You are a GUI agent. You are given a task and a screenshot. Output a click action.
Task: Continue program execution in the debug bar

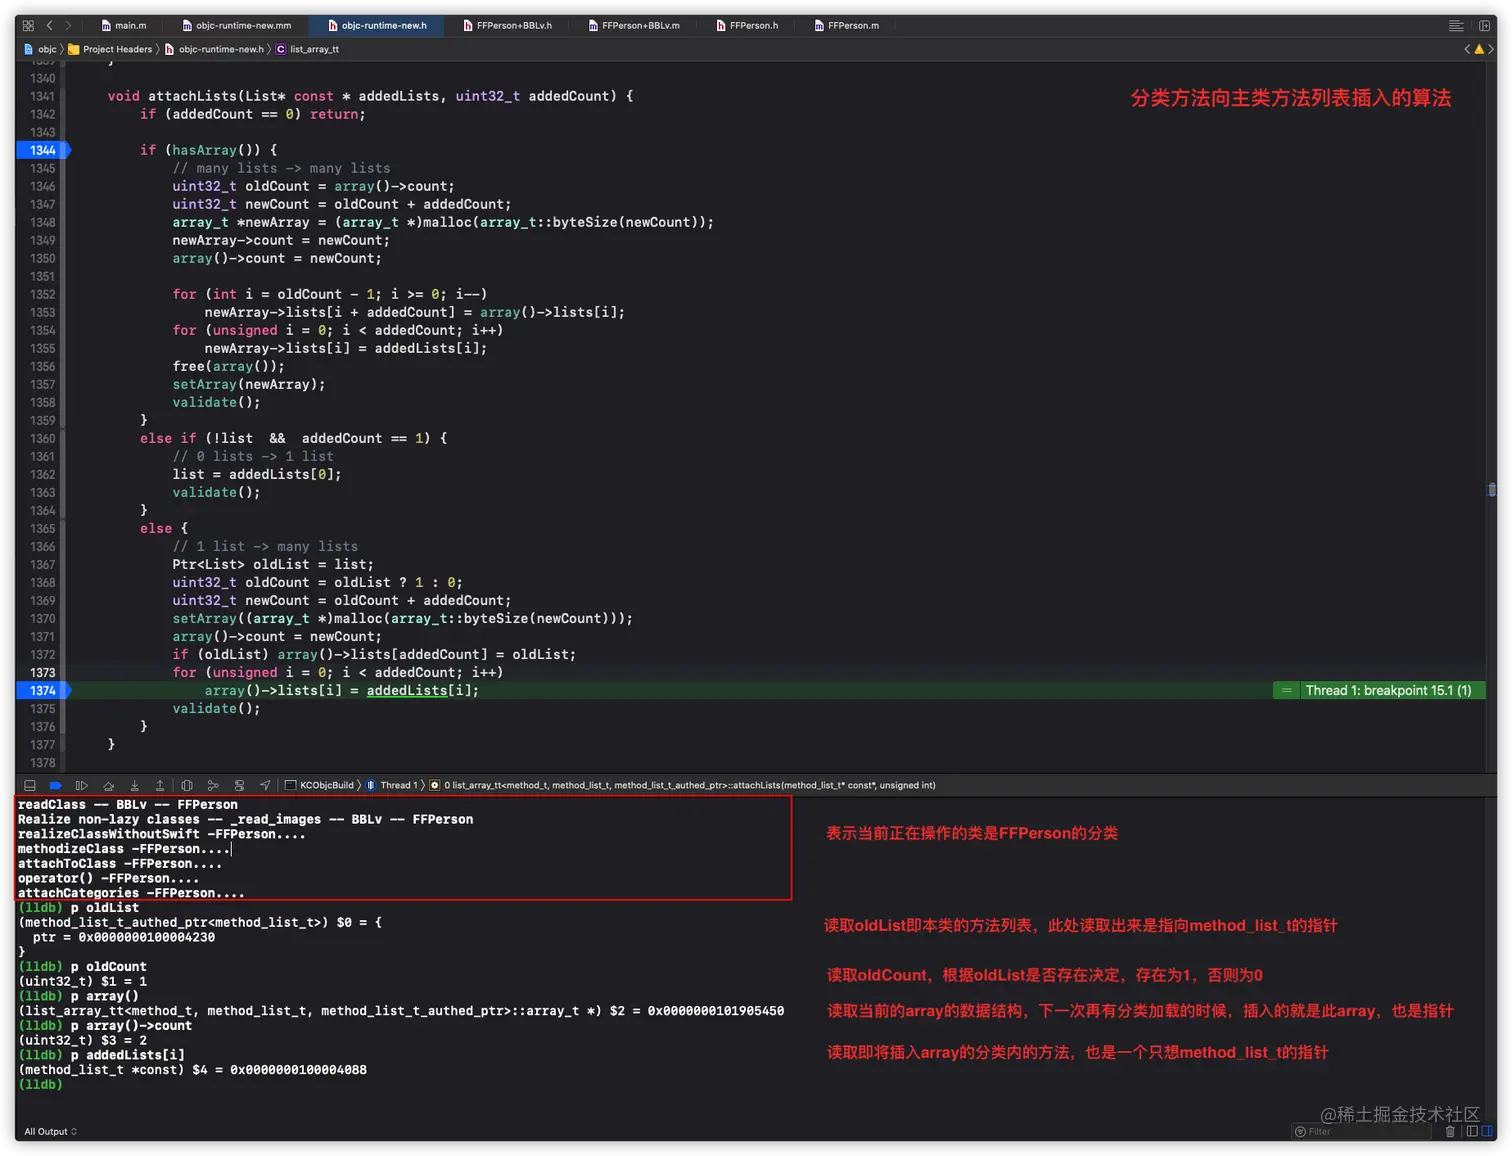(x=80, y=785)
